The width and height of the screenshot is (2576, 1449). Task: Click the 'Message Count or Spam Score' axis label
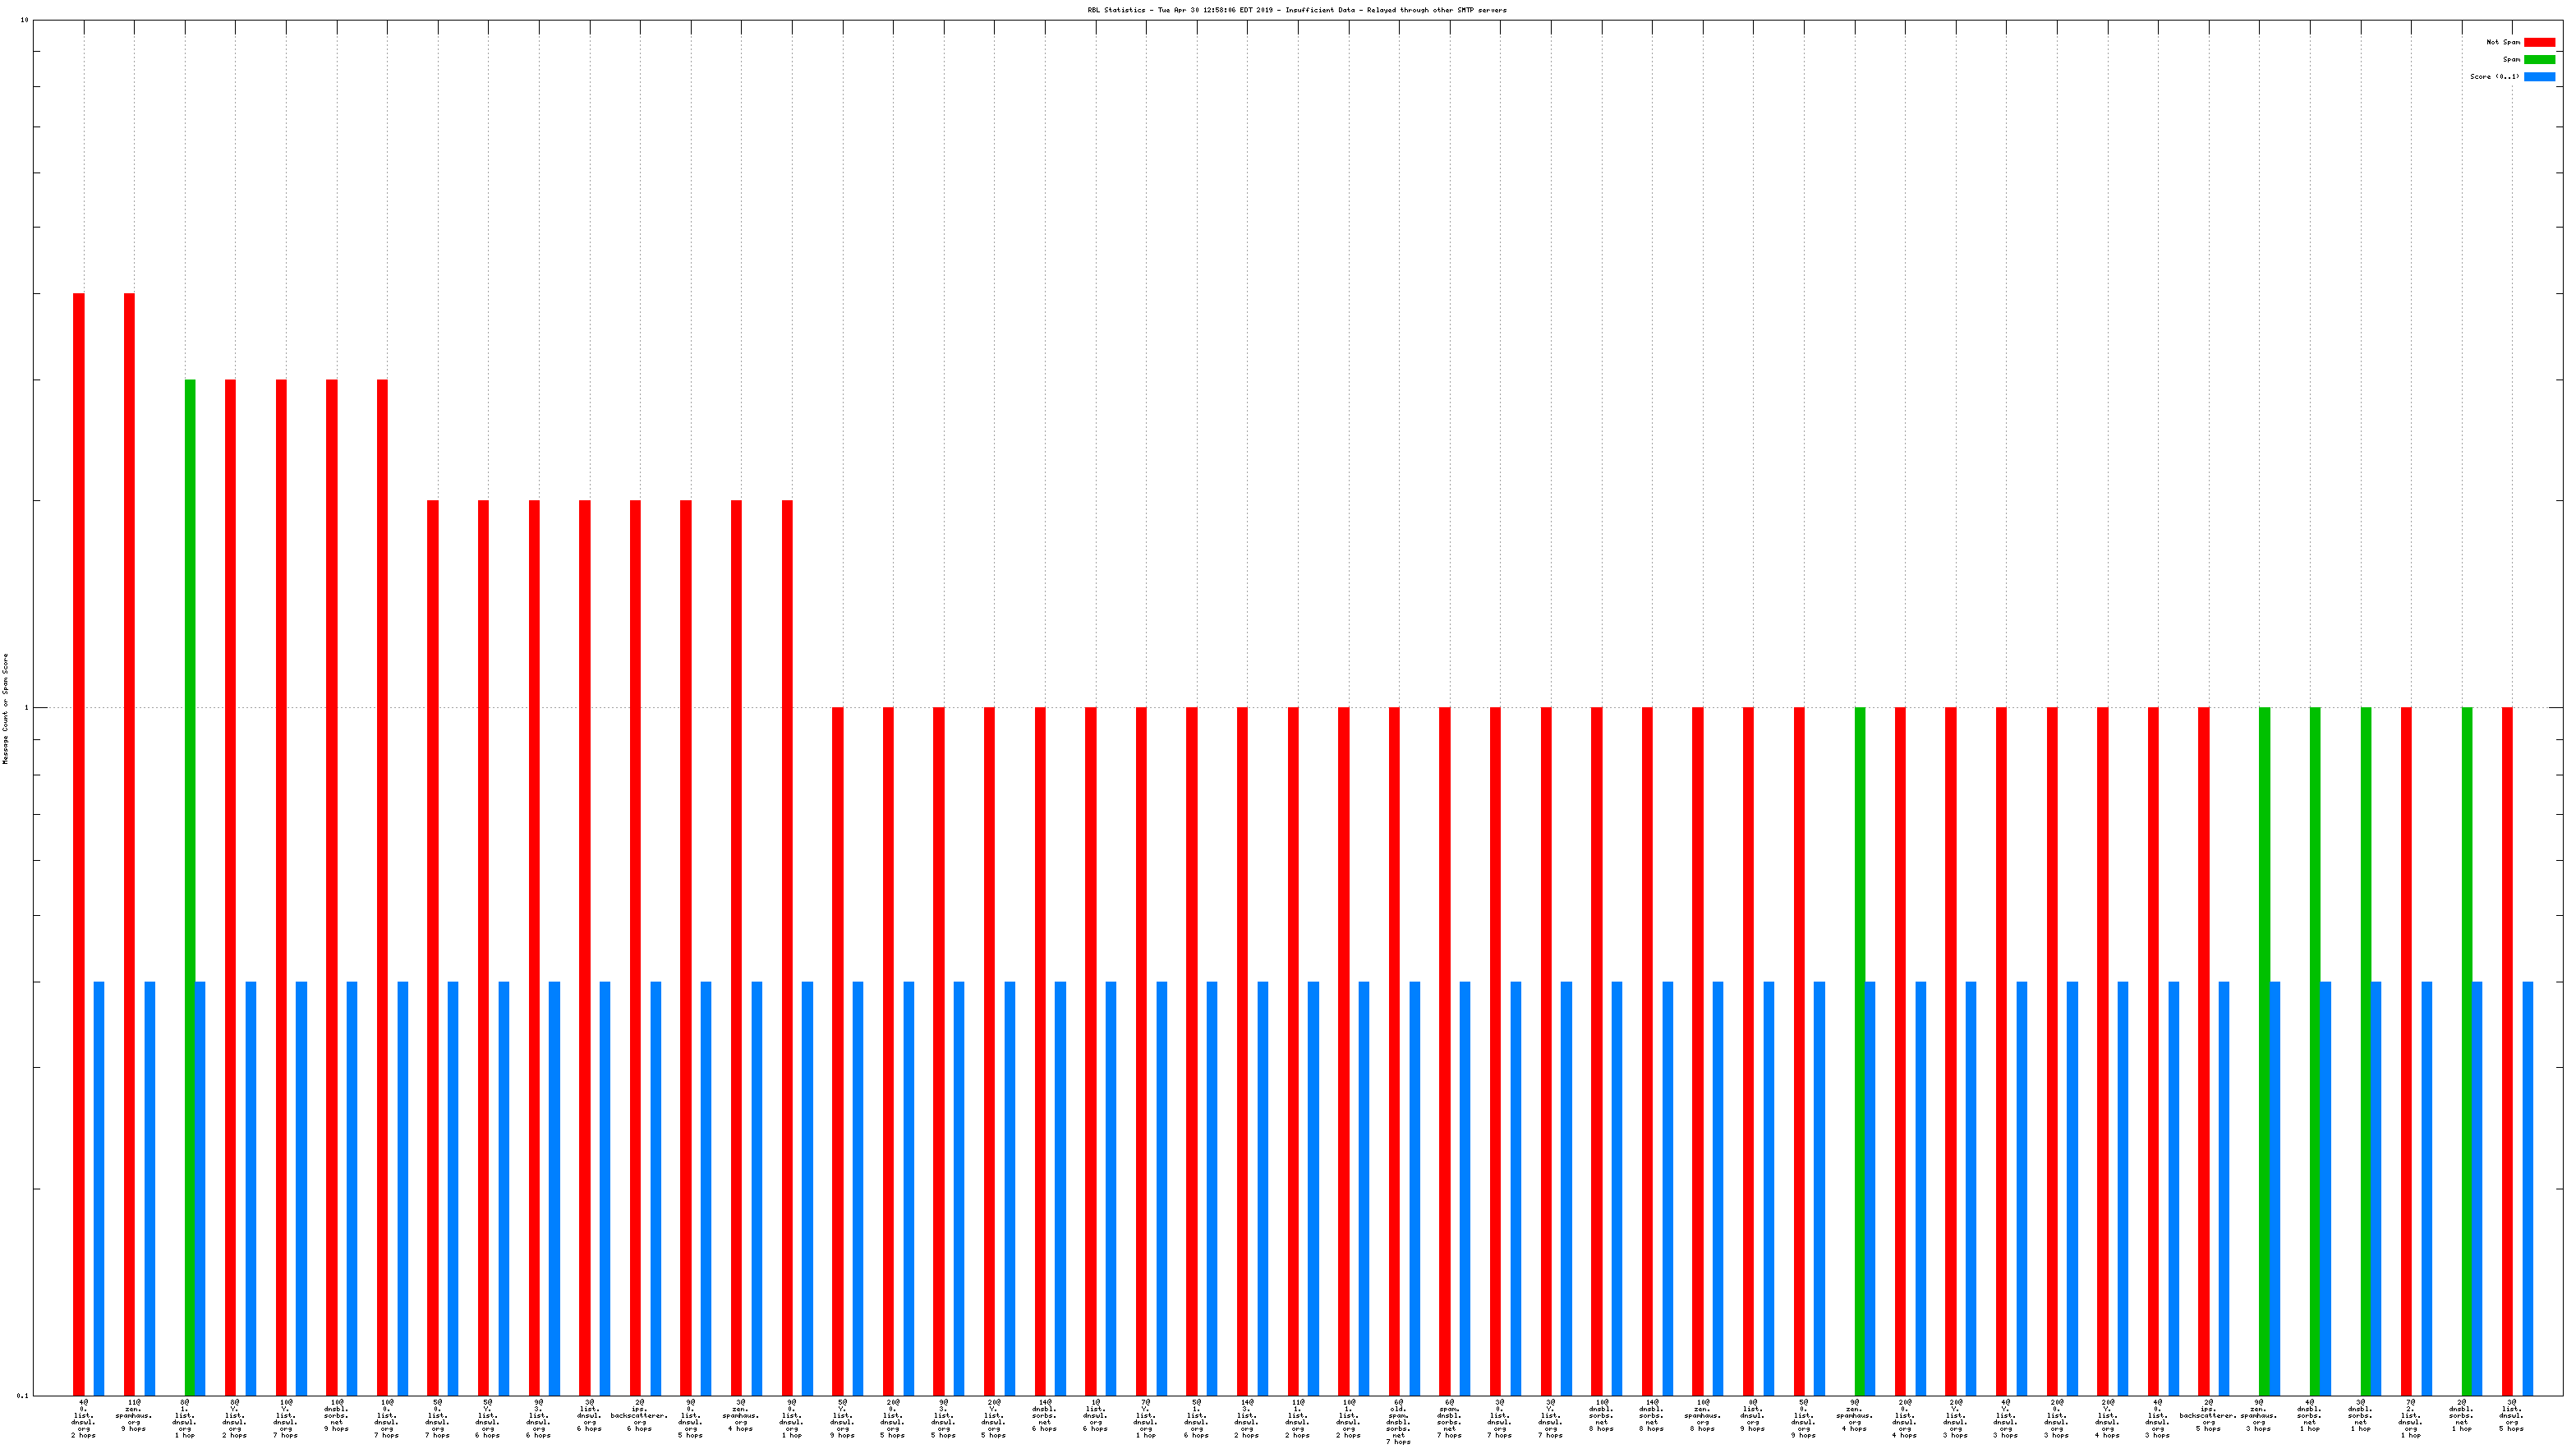click(5, 708)
